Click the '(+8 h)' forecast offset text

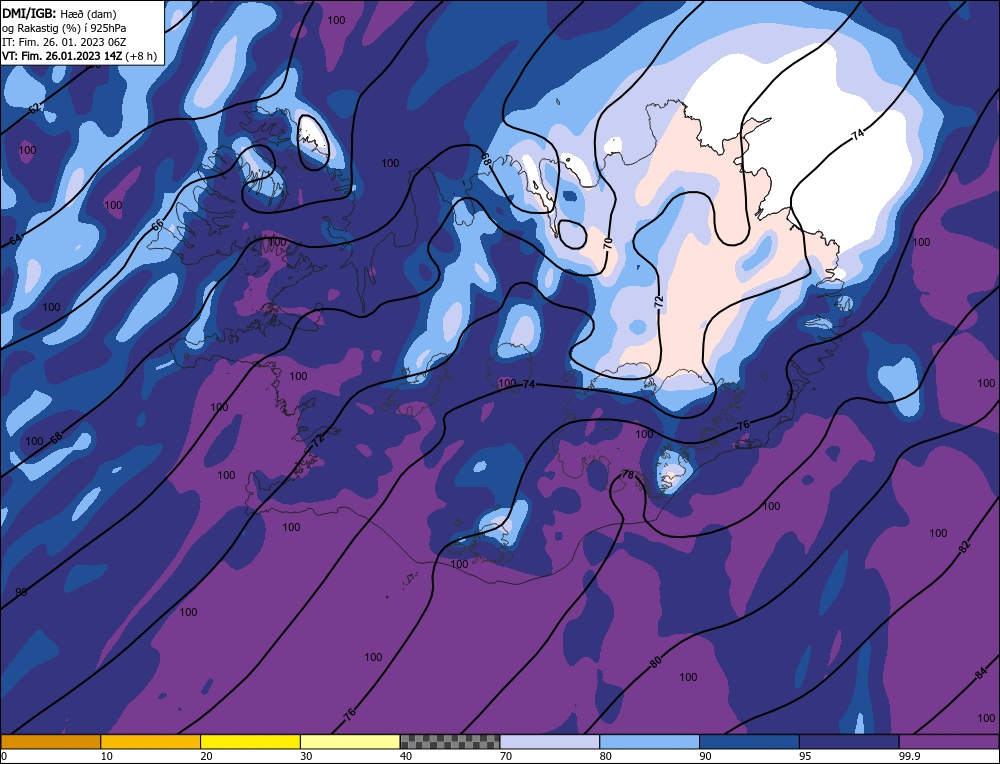tap(141, 56)
